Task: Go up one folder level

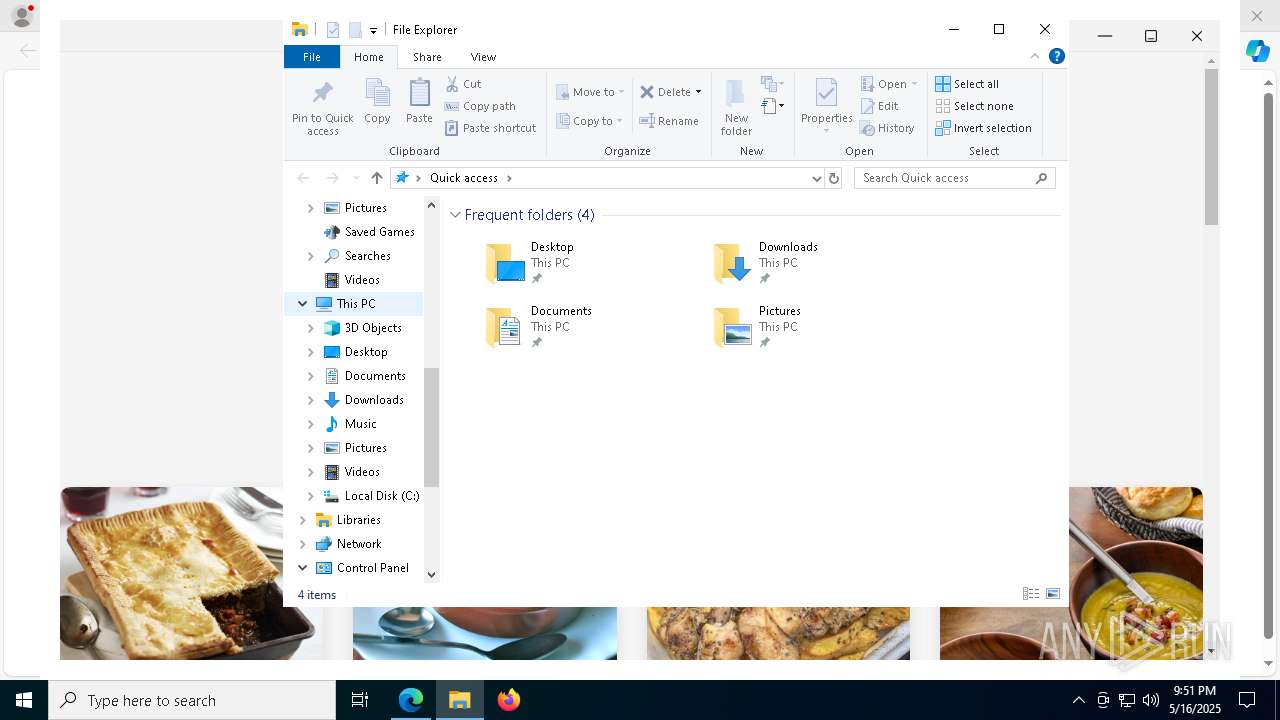Action: pyautogui.click(x=376, y=178)
